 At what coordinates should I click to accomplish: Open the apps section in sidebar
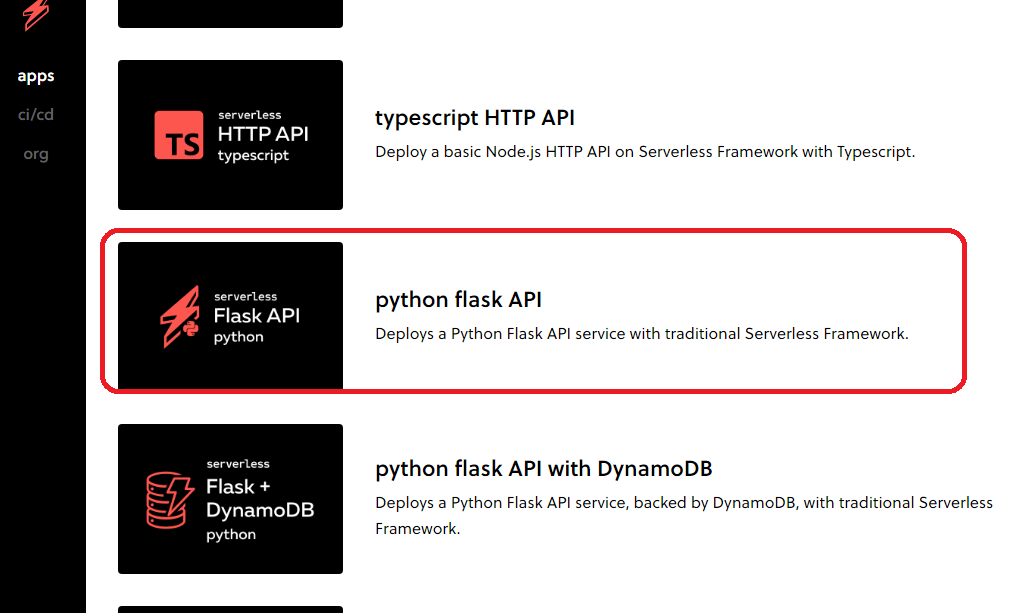pos(36,76)
